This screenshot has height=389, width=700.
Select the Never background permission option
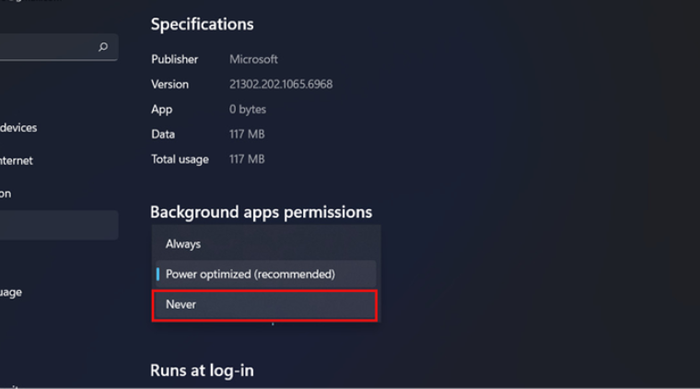pos(265,305)
